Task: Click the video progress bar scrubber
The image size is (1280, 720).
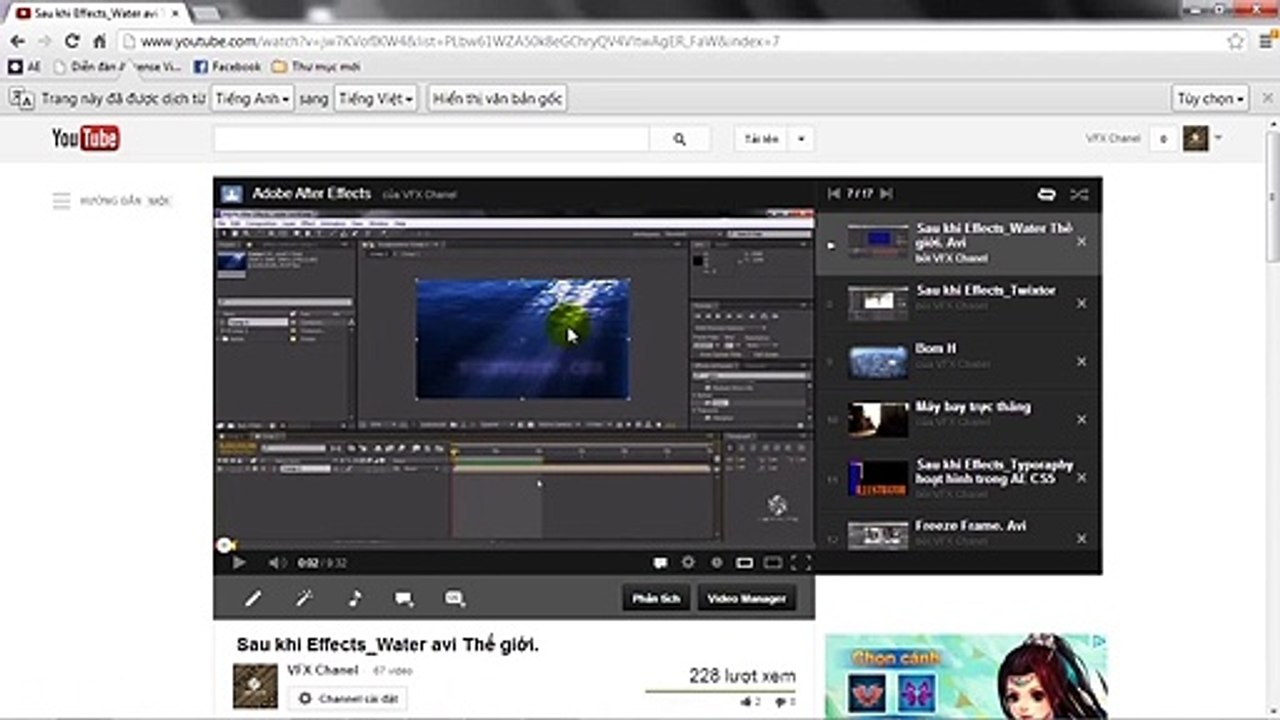Action: [x=225, y=545]
